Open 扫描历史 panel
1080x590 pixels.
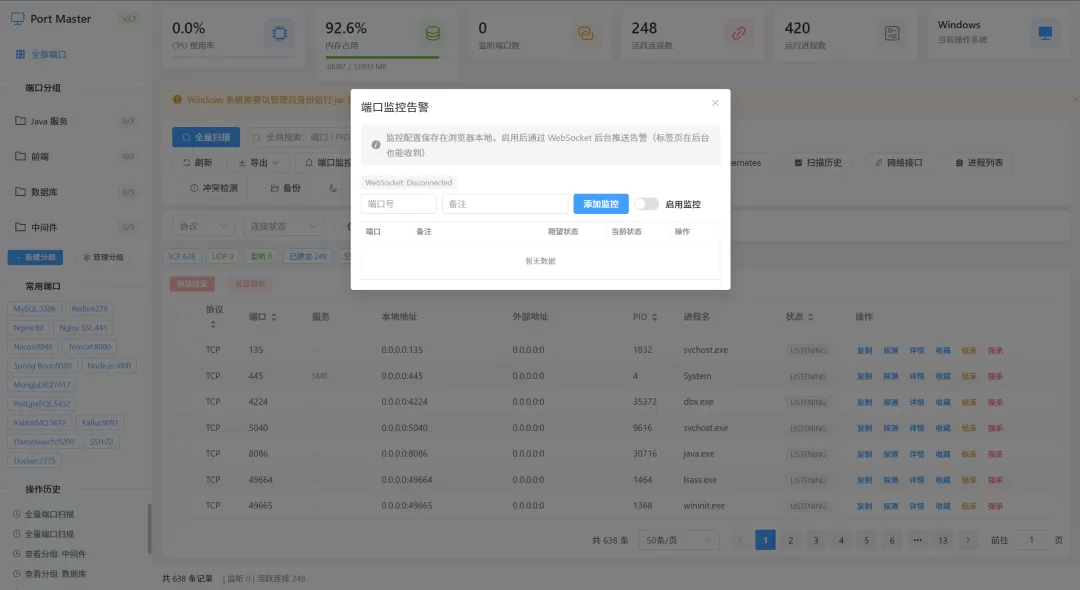click(818, 163)
